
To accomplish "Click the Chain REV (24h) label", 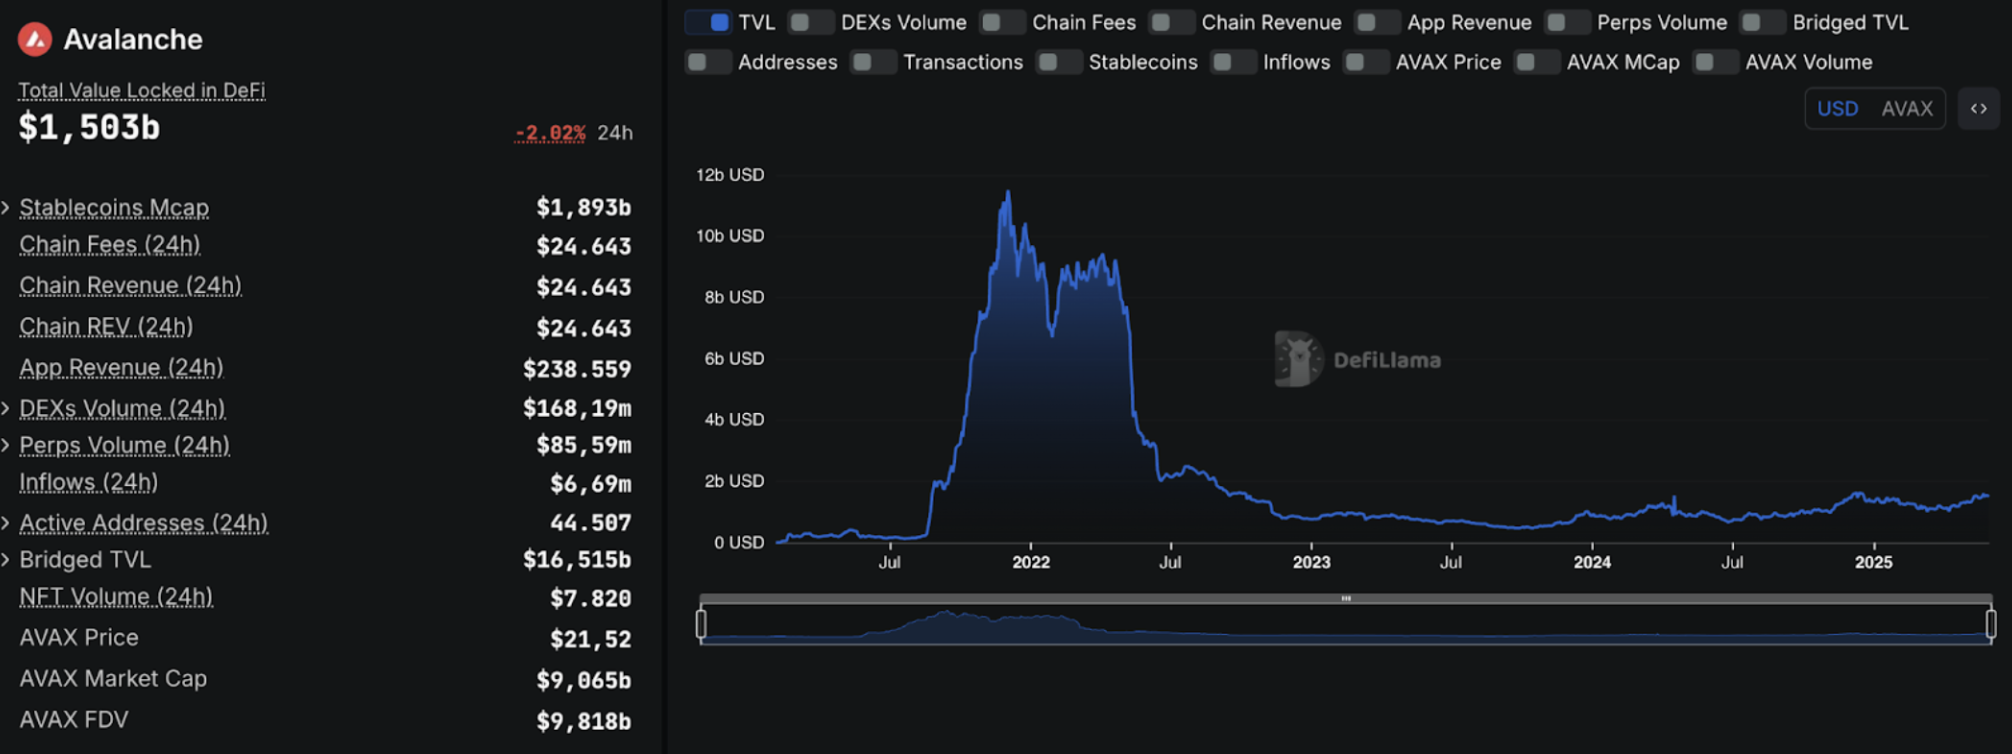I will coord(106,327).
